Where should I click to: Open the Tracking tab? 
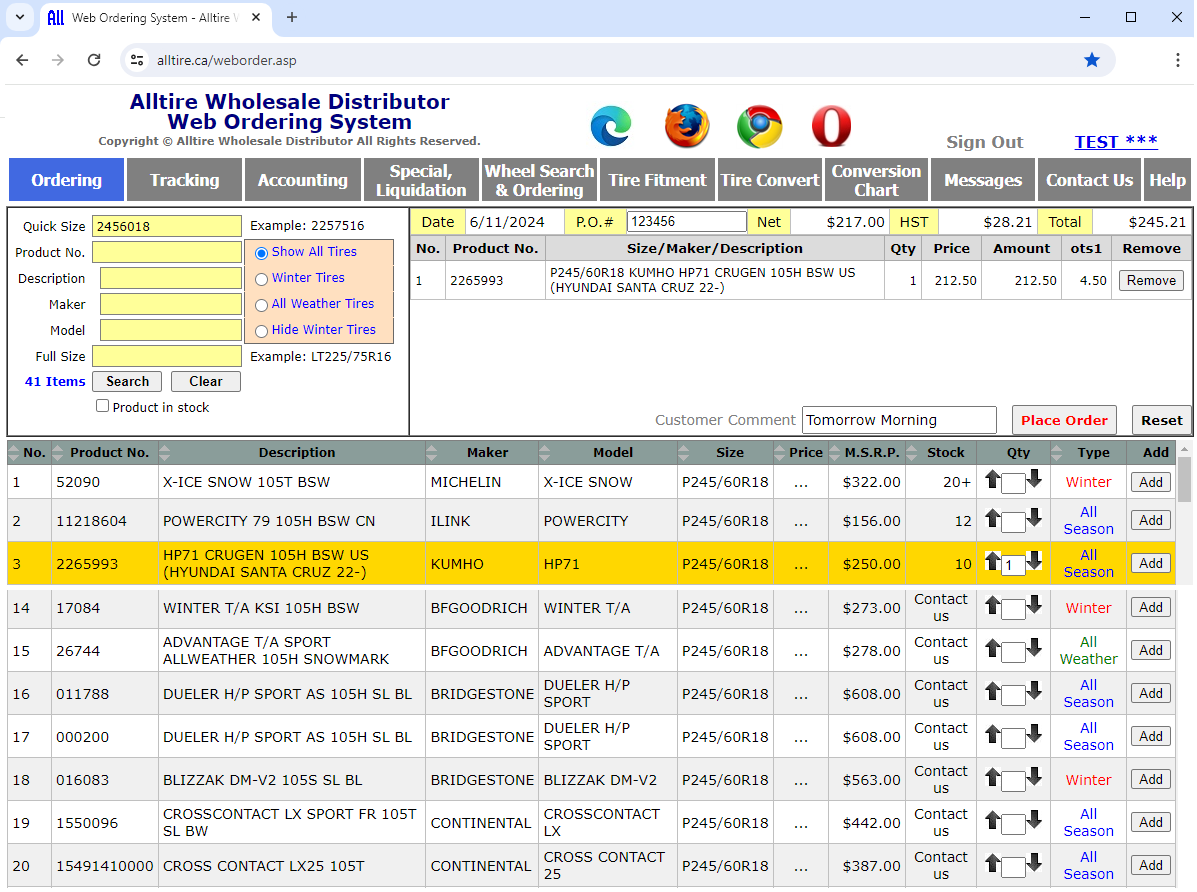(x=185, y=180)
